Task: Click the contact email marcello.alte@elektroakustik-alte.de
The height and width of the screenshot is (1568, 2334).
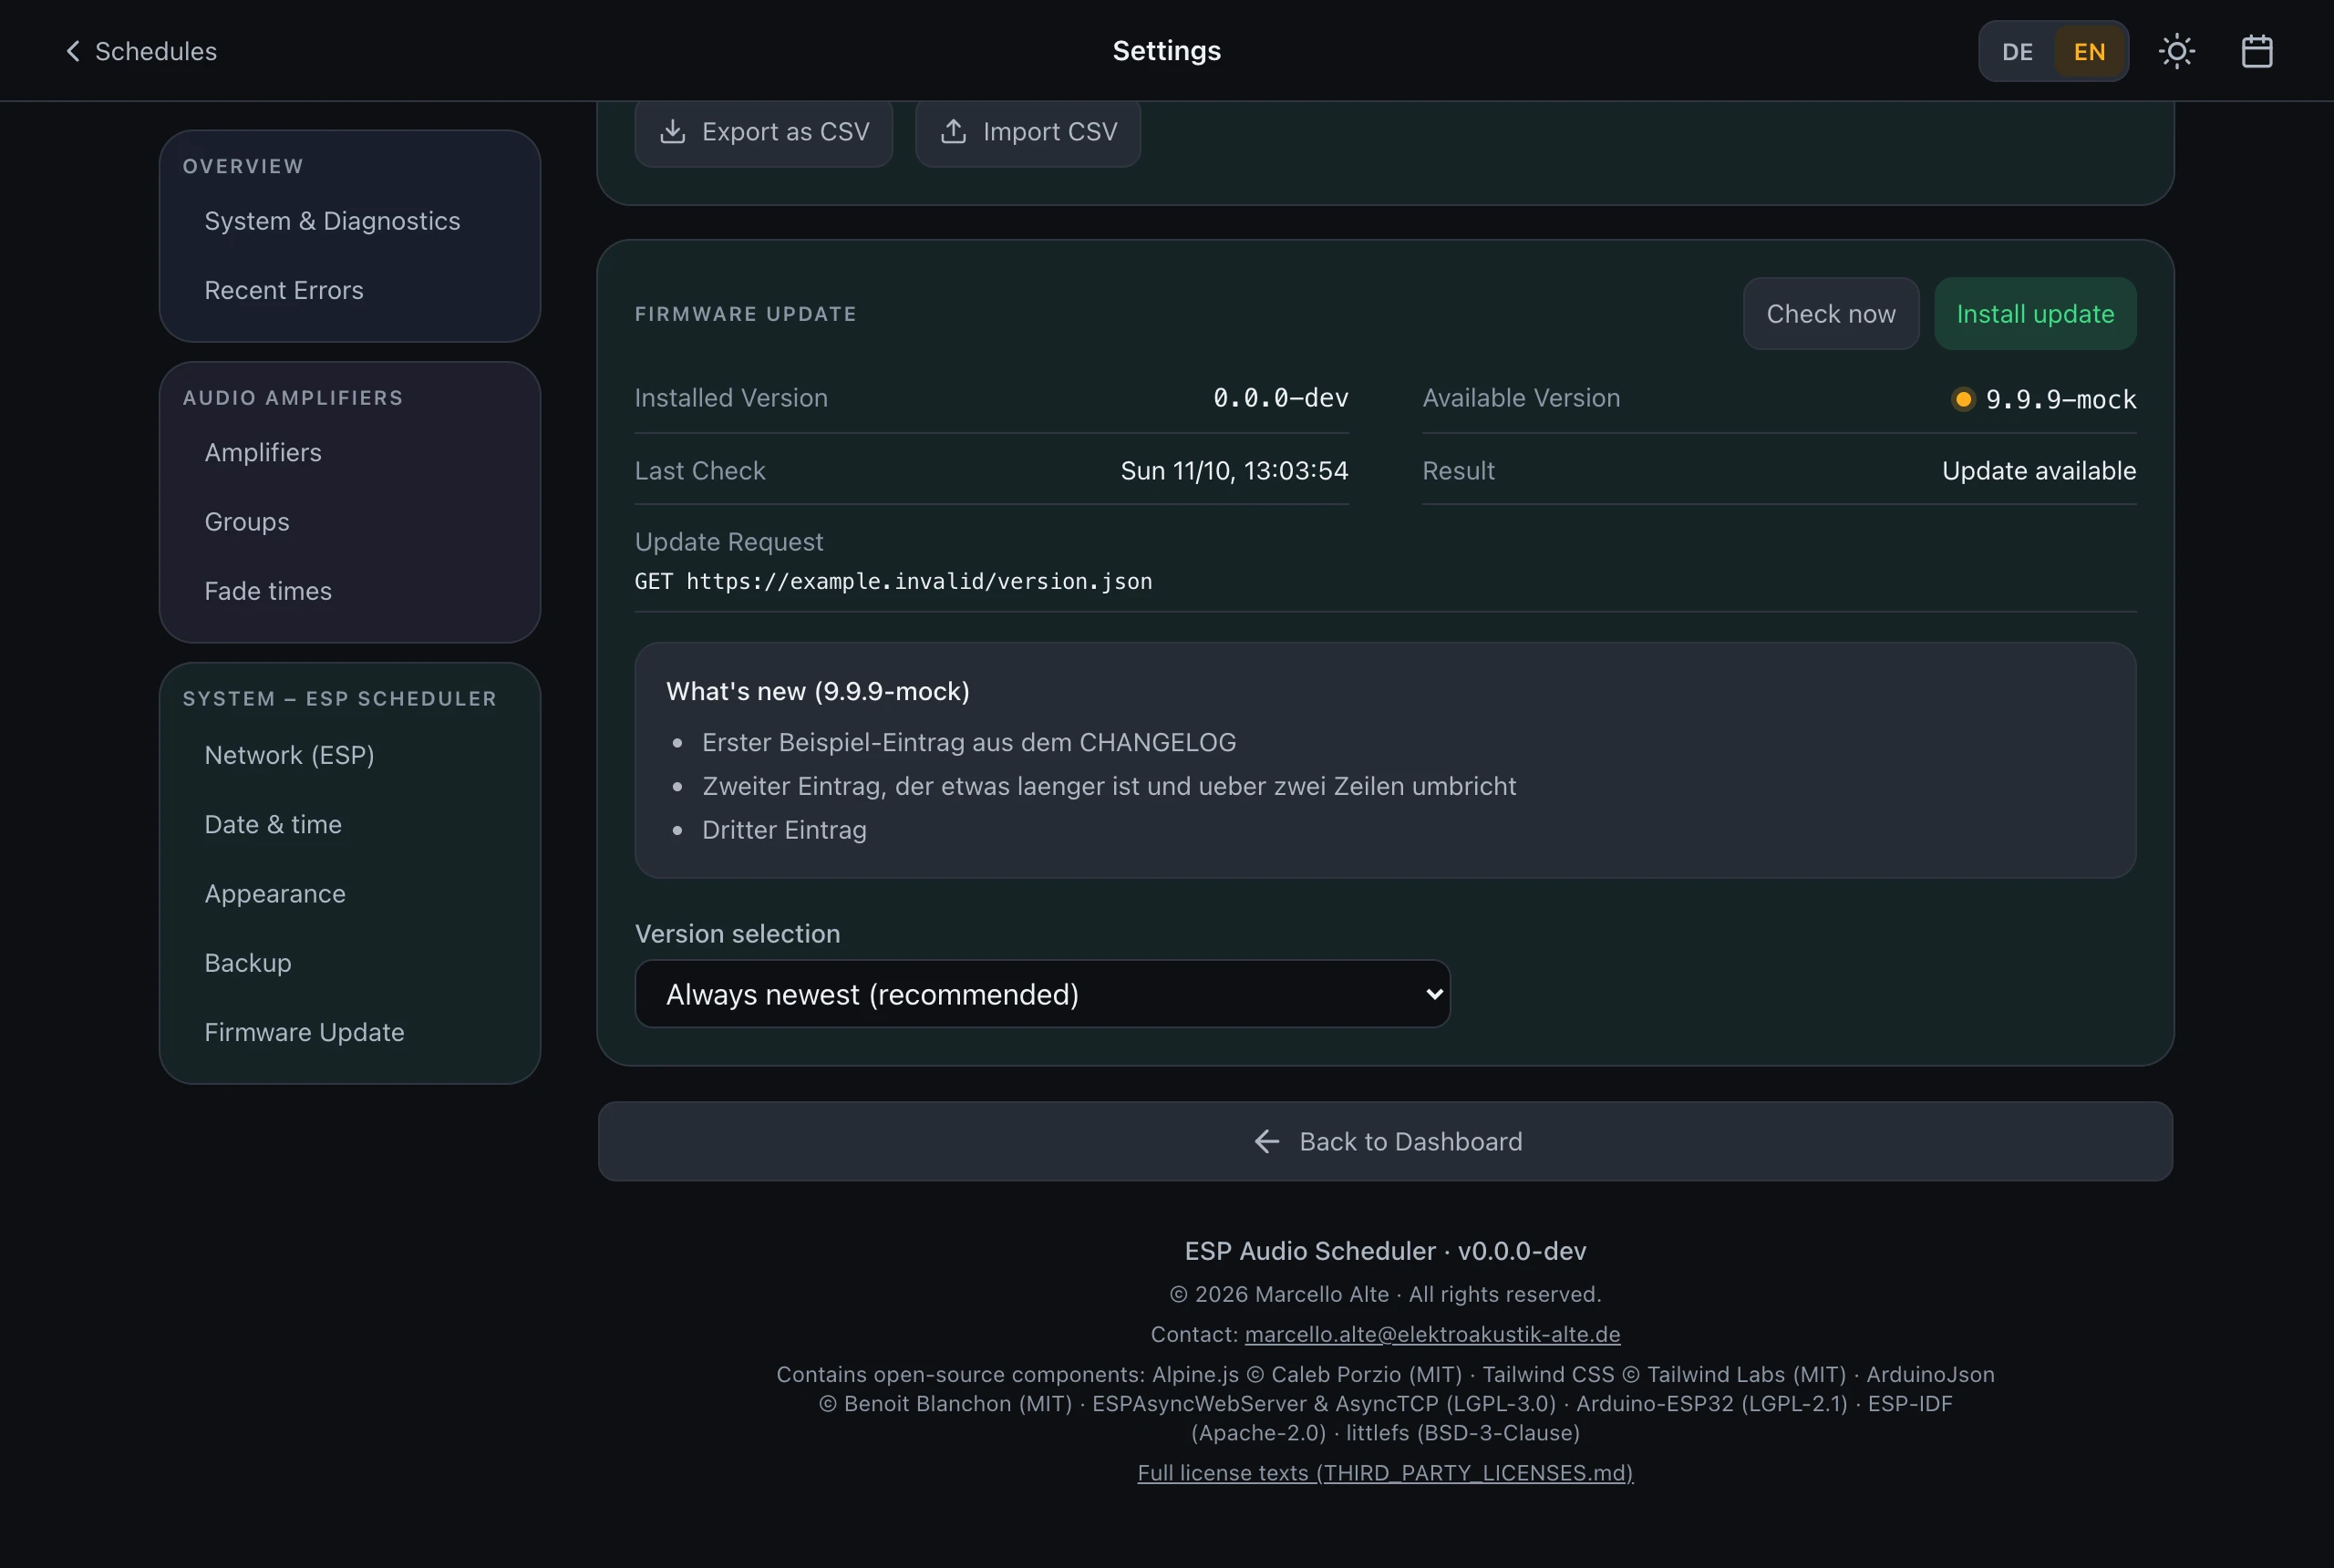Action: point(1432,1334)
